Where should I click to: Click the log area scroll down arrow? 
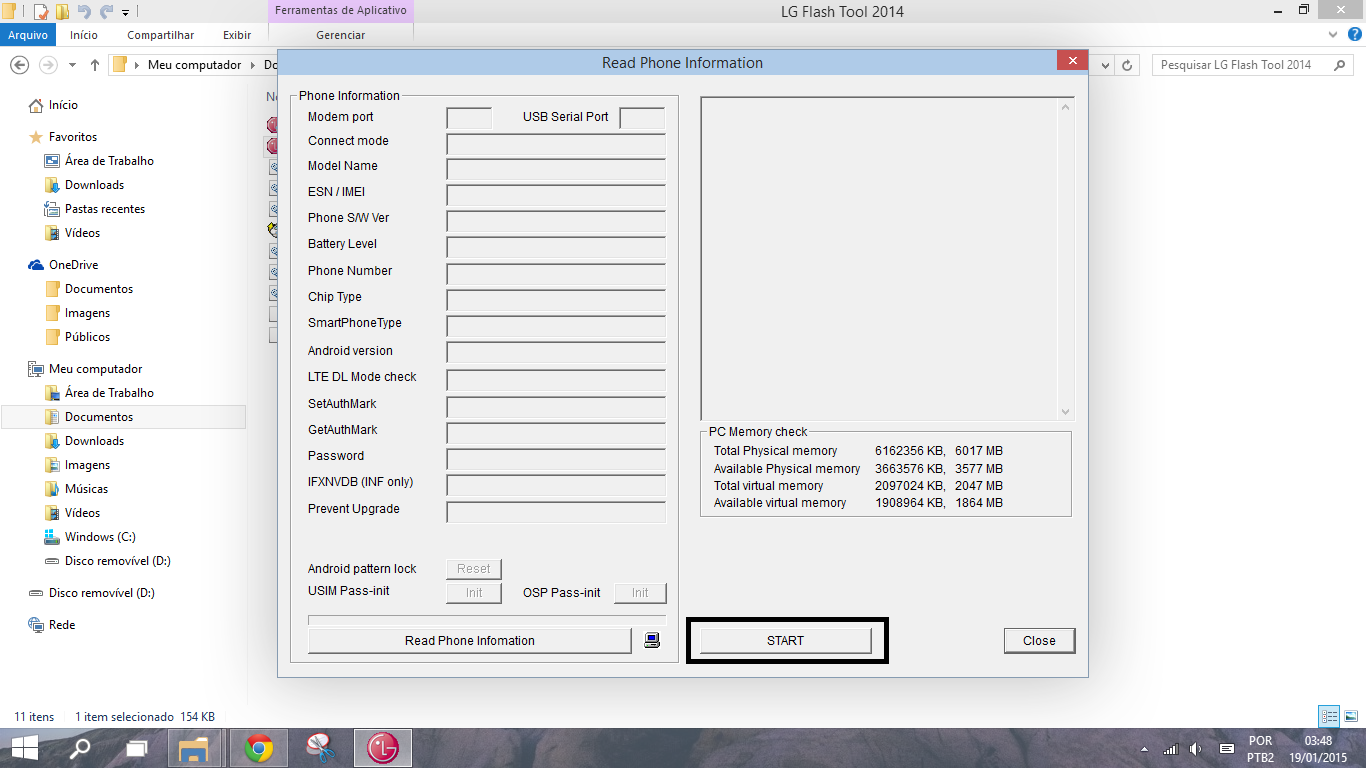tap(1065, 411)
